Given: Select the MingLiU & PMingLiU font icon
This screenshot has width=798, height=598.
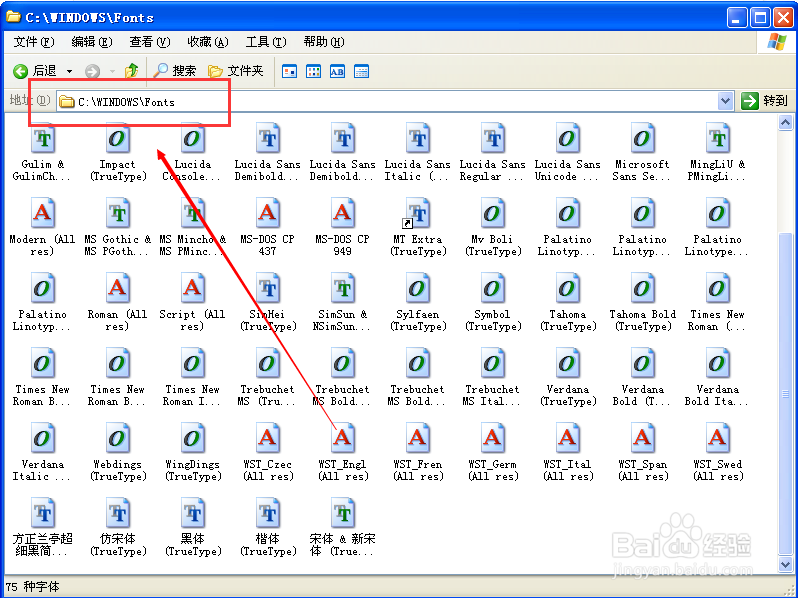Looking at the screenshot, I should [x=718, y=138].
